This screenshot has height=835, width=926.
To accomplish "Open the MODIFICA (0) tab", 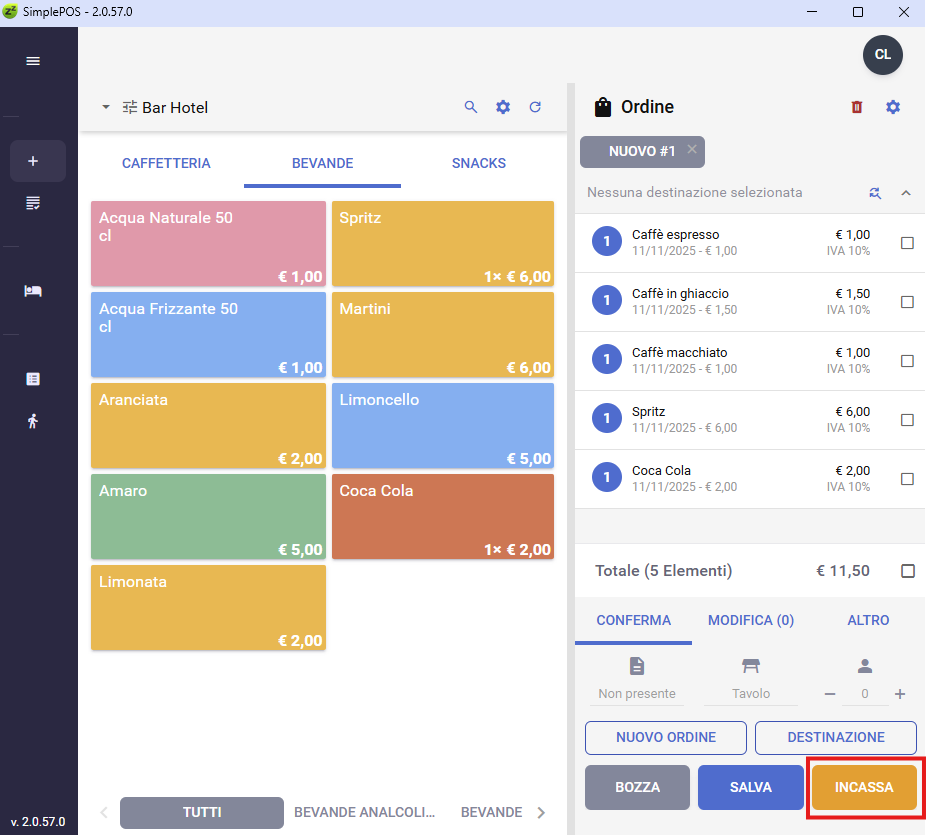I will click(x=750, y=620).
